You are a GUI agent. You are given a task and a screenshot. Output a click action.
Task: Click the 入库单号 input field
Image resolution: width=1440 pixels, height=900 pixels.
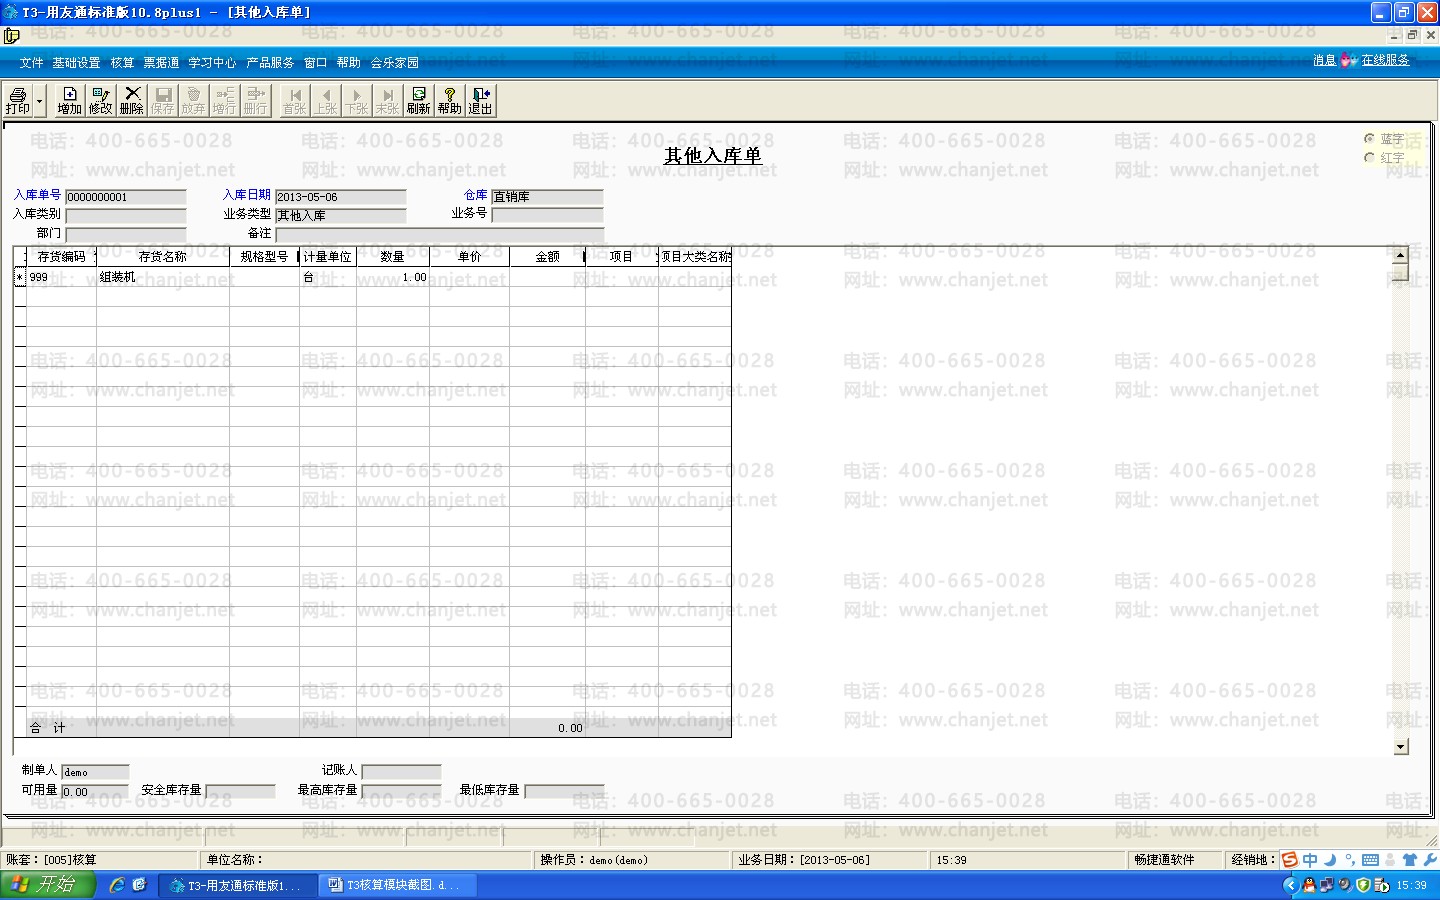click(x=126, y=197)
